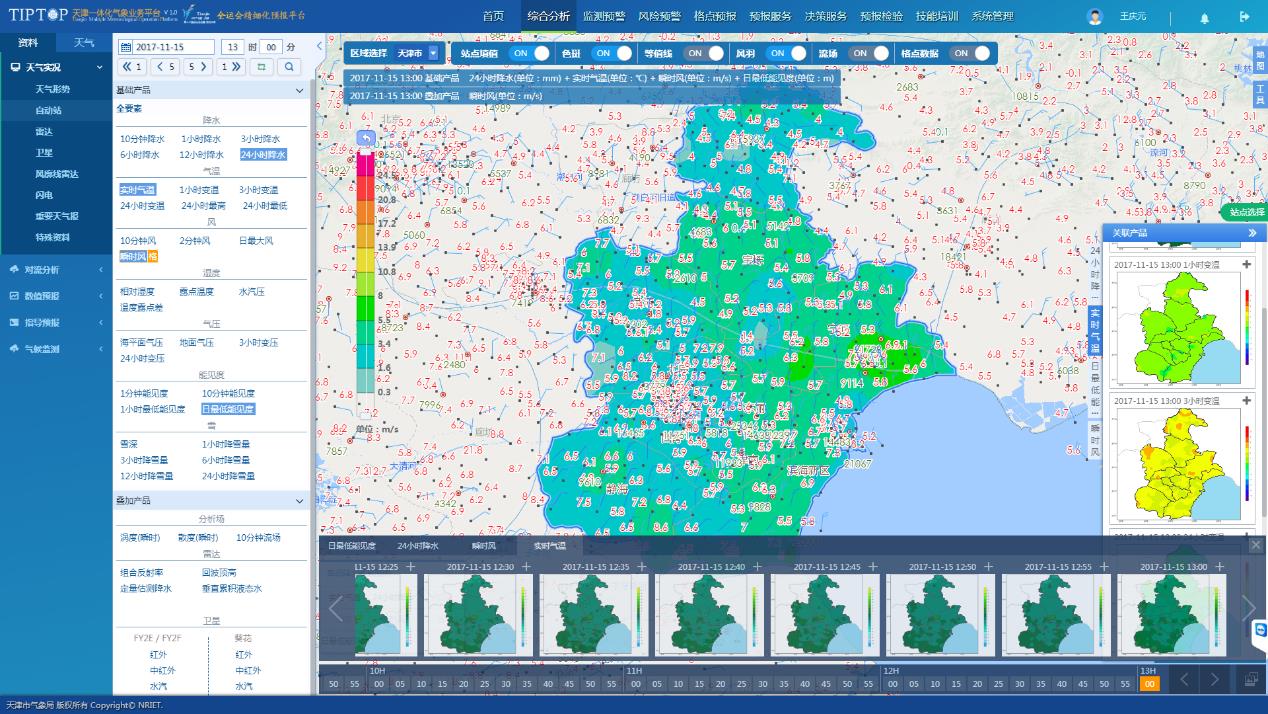Click the green refresh icon in time controls
1268x714 pixels.
click(260, 67)
